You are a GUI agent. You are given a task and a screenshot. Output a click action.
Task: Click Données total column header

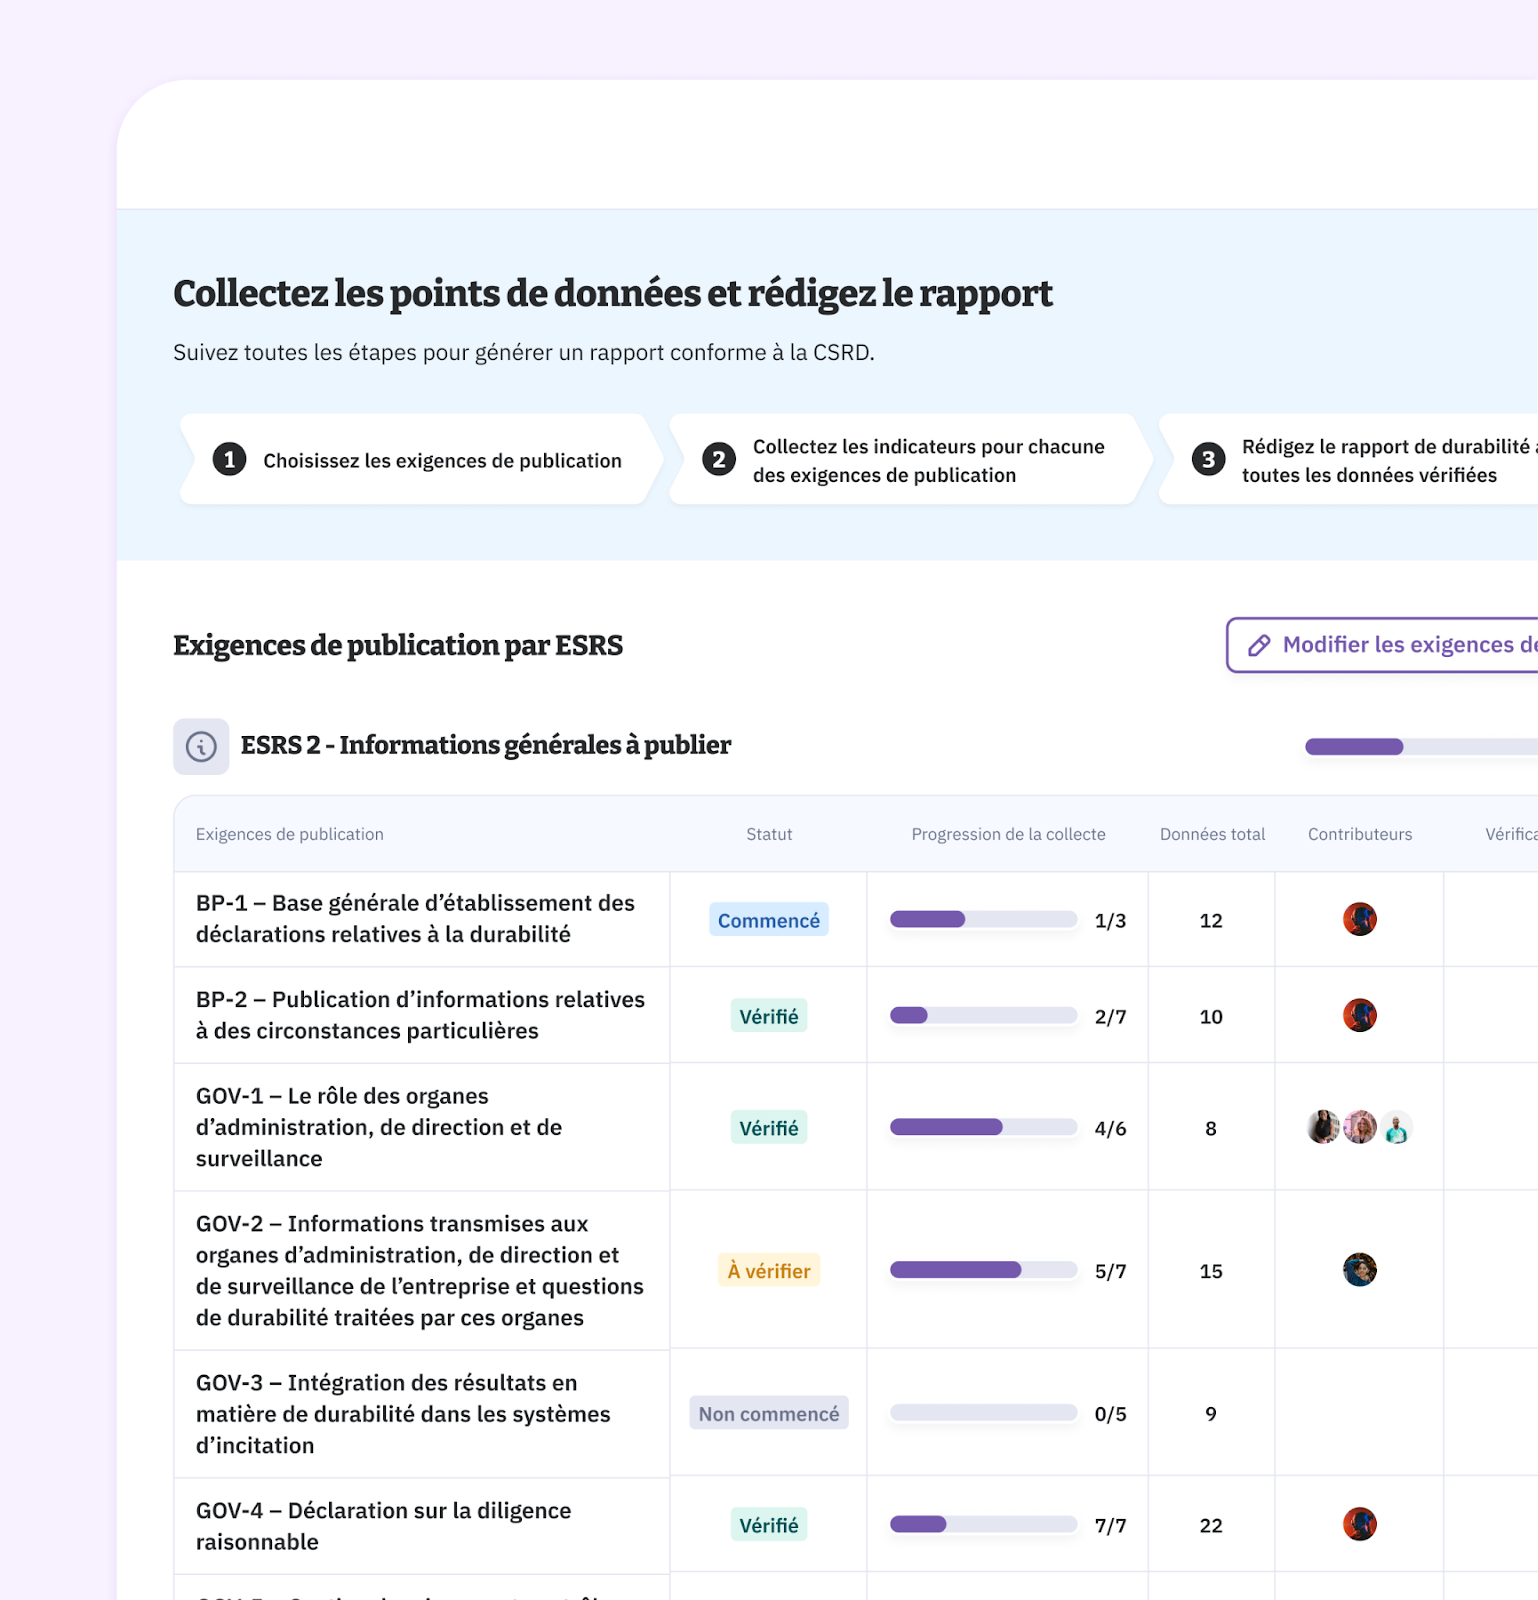(x=1212, y=834)
